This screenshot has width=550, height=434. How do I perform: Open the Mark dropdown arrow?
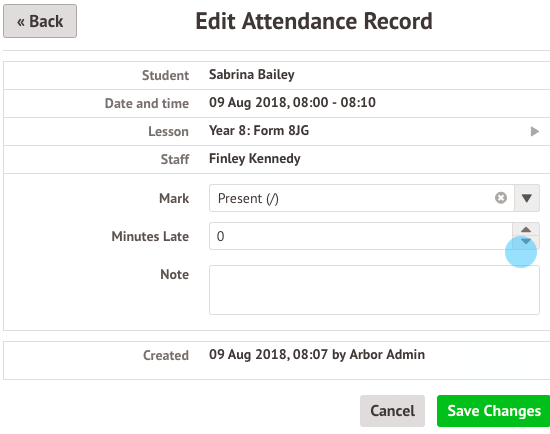526,198
